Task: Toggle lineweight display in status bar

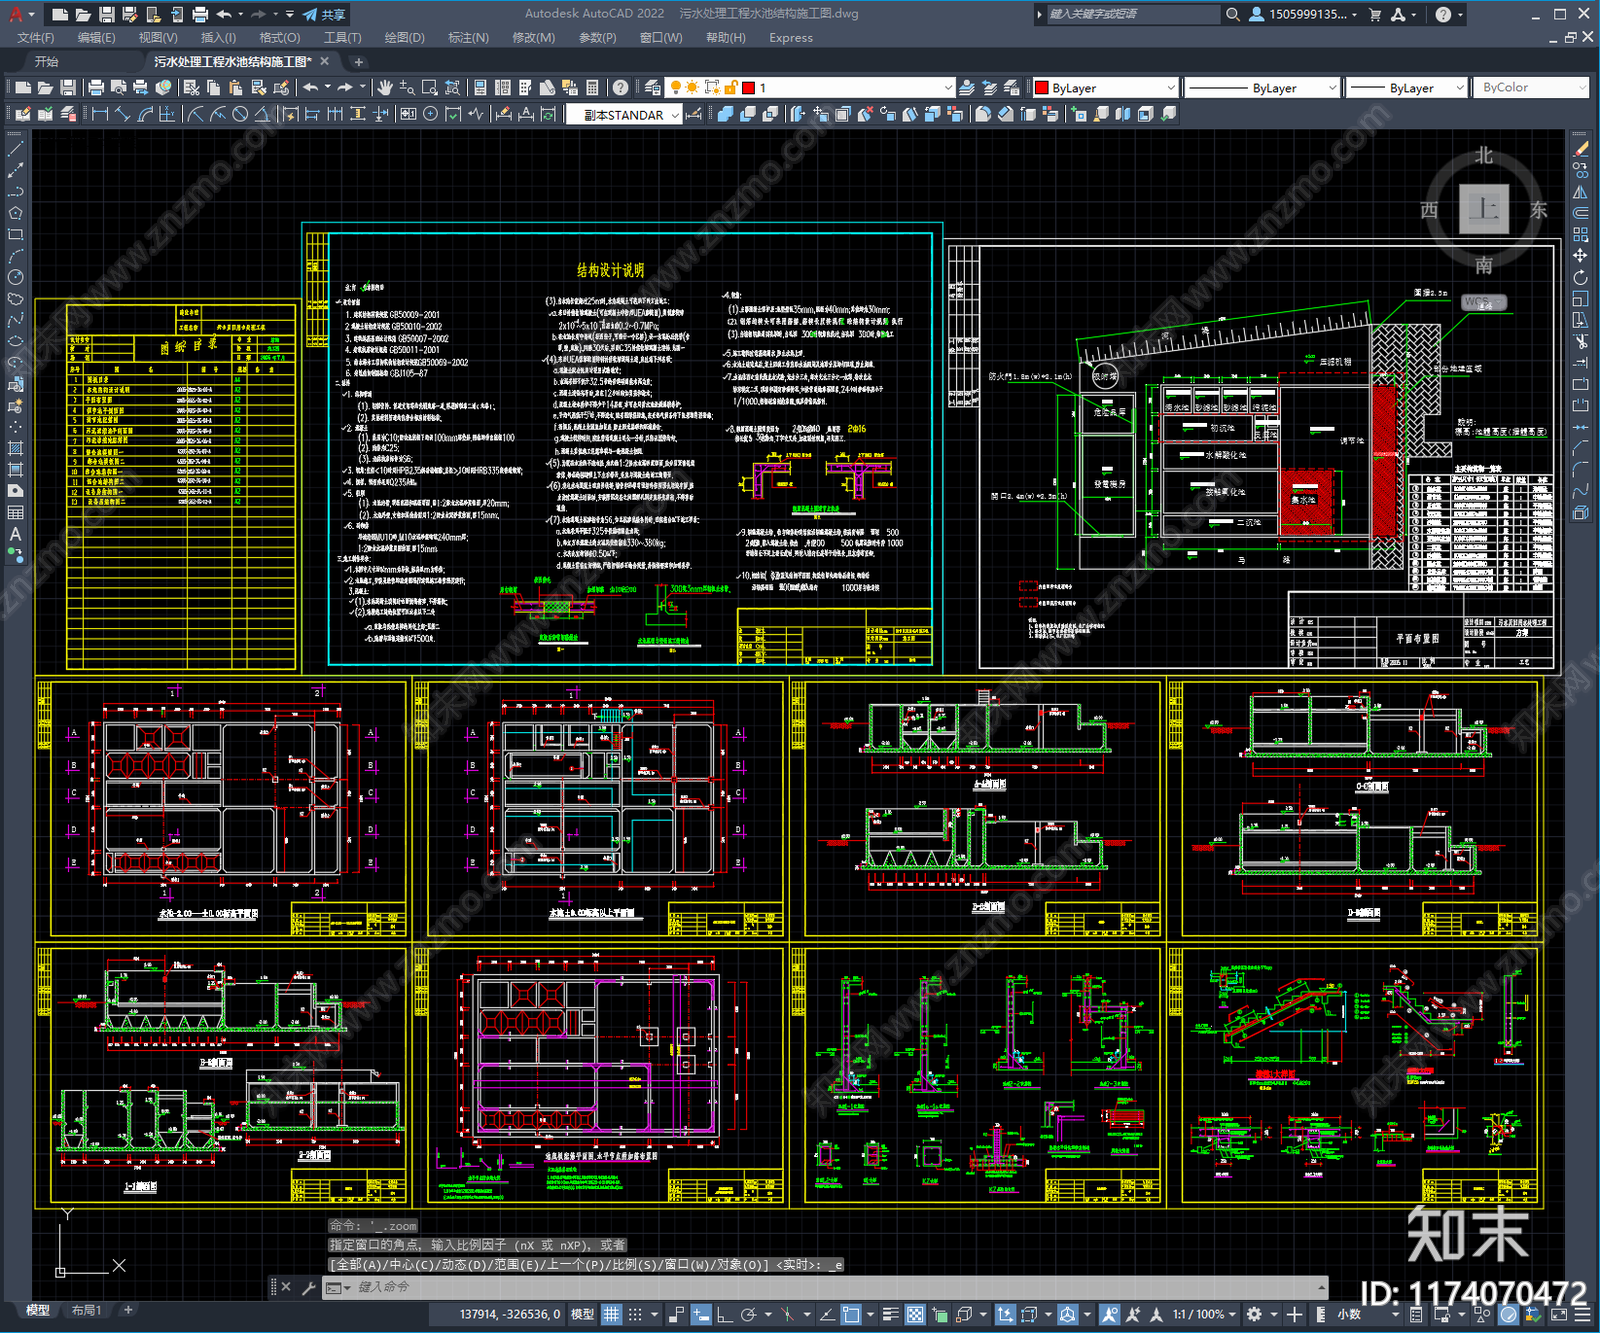Action: [890, 1314]
